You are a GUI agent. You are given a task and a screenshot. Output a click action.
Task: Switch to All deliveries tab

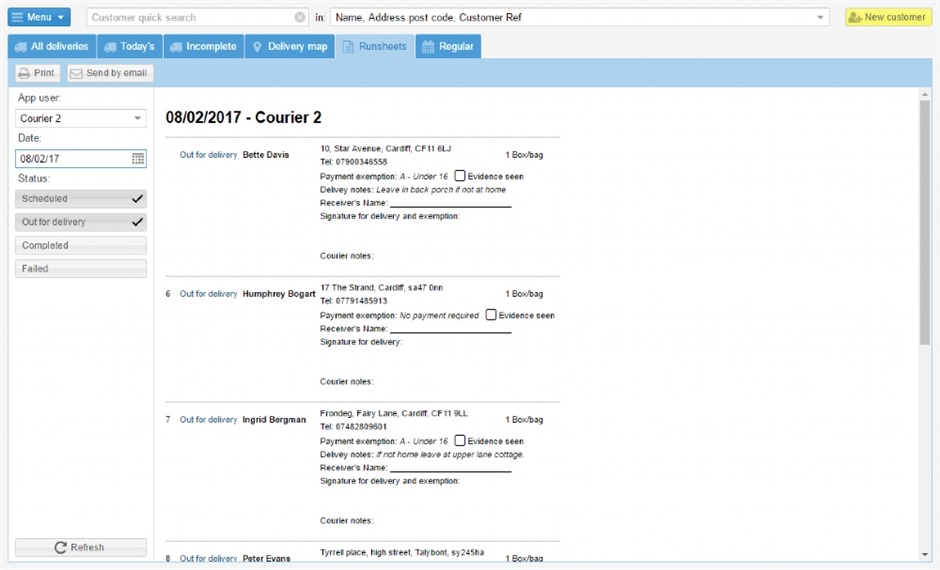pos(52,46)
